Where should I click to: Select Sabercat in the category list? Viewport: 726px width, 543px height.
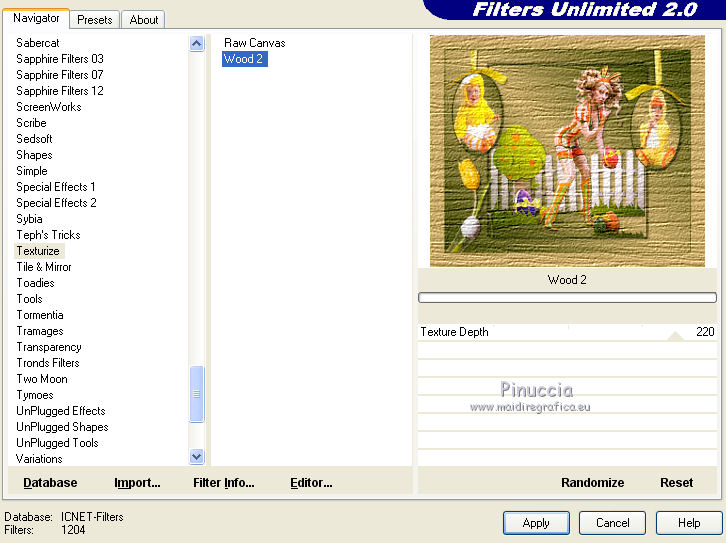(x=38, y=43)
